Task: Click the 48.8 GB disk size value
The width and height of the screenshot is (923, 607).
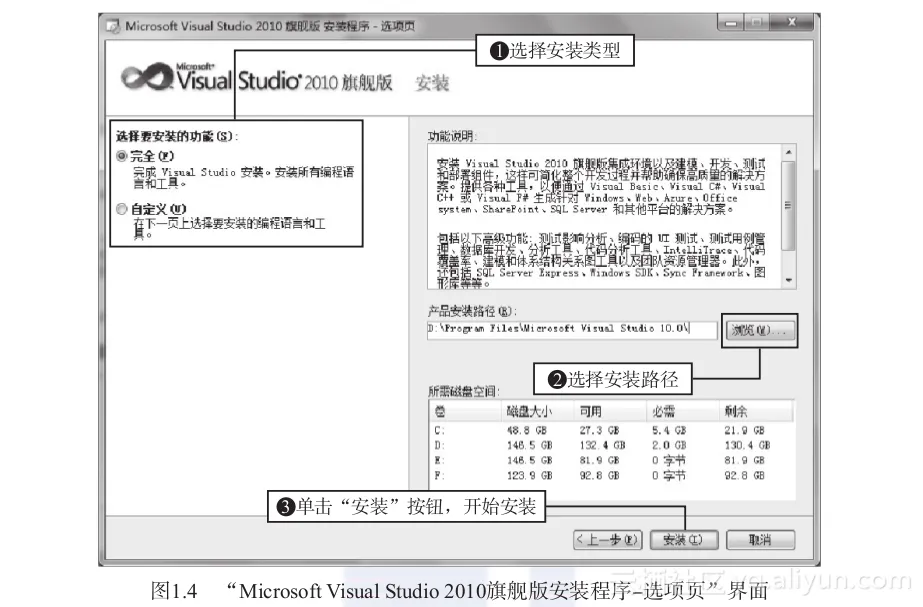Action: [527, 430]
